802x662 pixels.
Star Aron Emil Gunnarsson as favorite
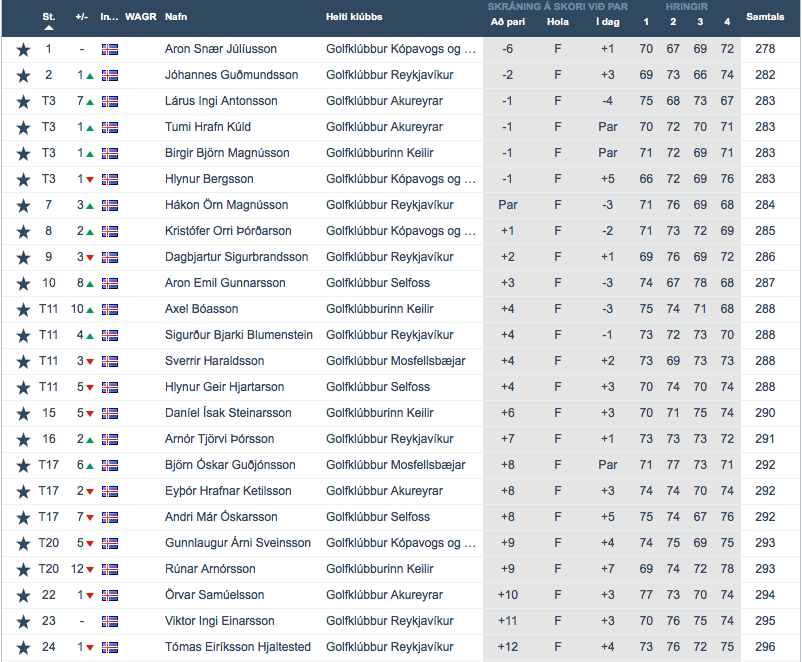coord(23,283)
